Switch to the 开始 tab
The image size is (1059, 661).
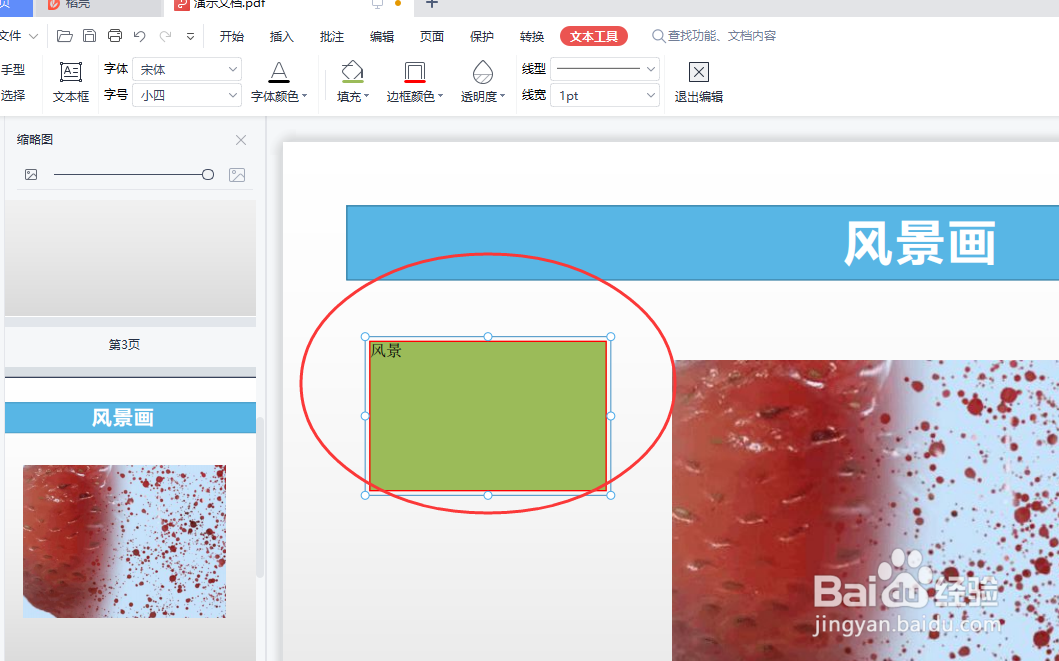tap(232, 36)
